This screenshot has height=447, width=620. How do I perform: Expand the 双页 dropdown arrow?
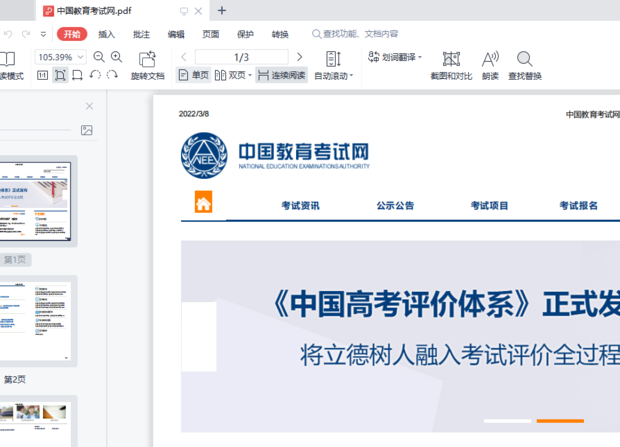[250, 75]
